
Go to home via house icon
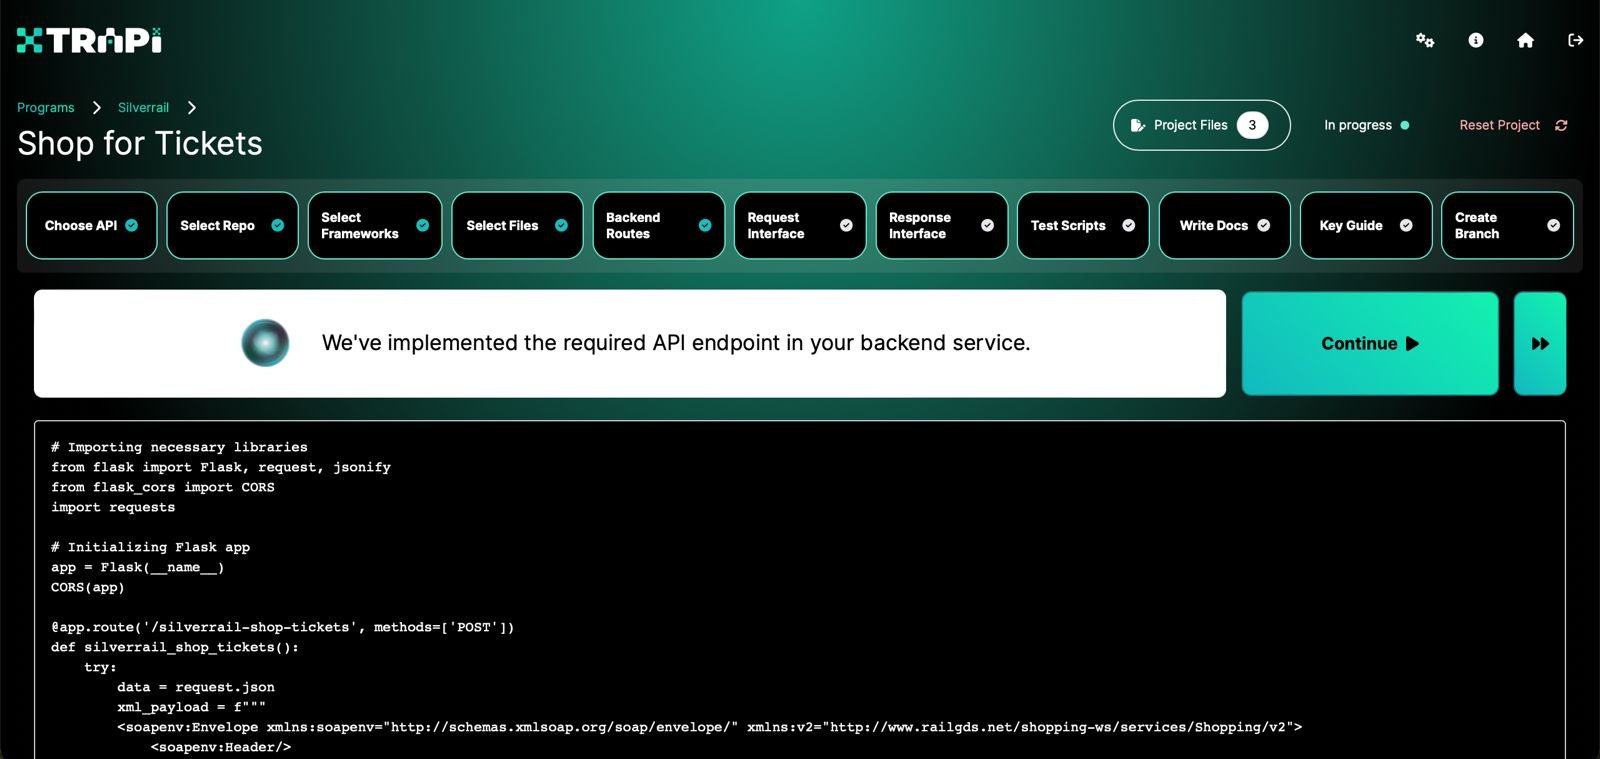click(1525, 40)
